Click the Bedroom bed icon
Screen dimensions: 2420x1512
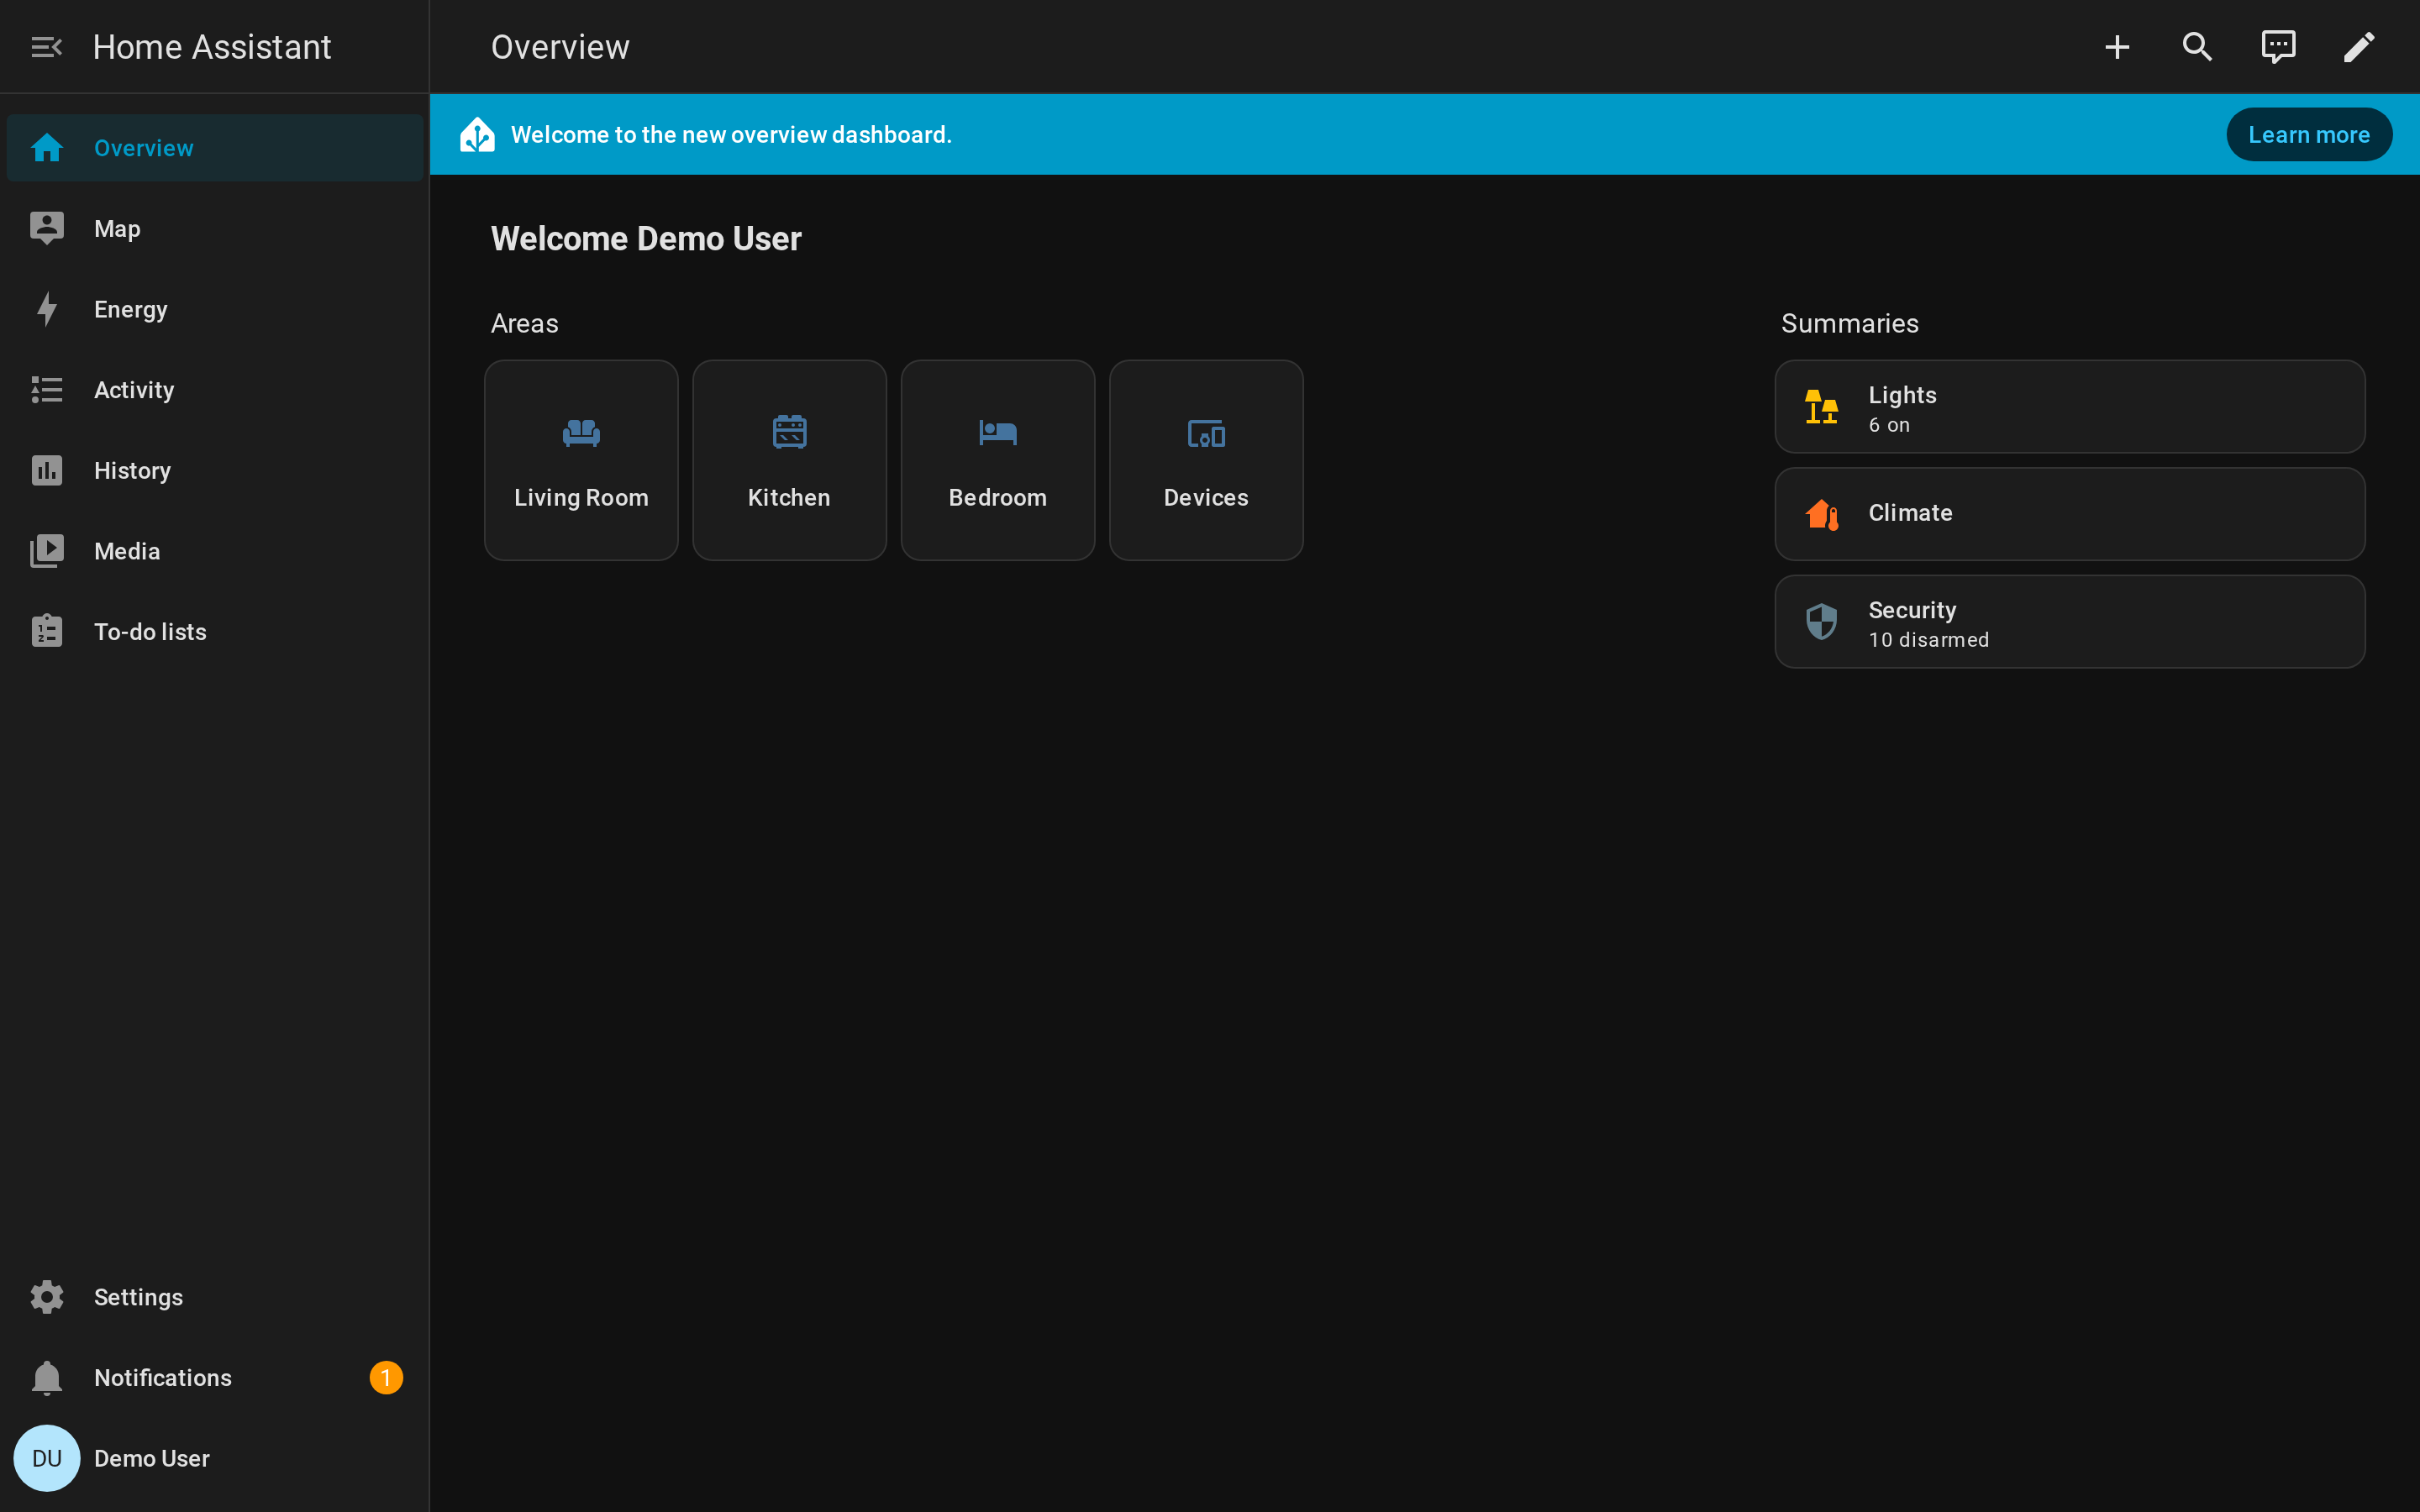tap(998, 433)
